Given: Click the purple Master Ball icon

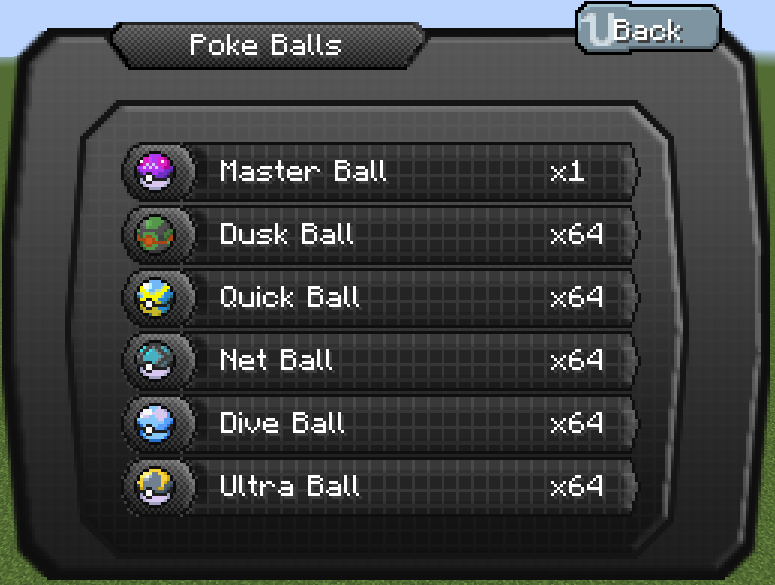Looking at the screenshot, I should pos(155,171).
